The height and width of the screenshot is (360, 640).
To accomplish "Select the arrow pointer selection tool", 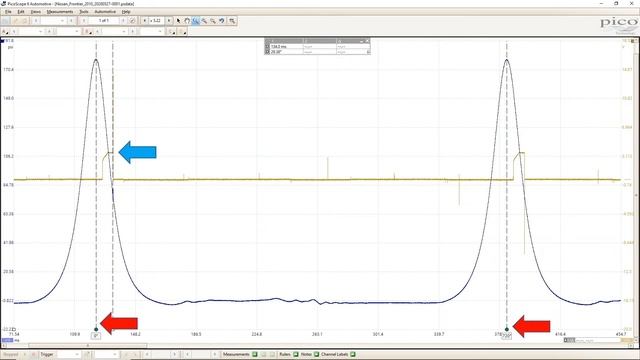I will pyautogui.click(x=178, y=20).
